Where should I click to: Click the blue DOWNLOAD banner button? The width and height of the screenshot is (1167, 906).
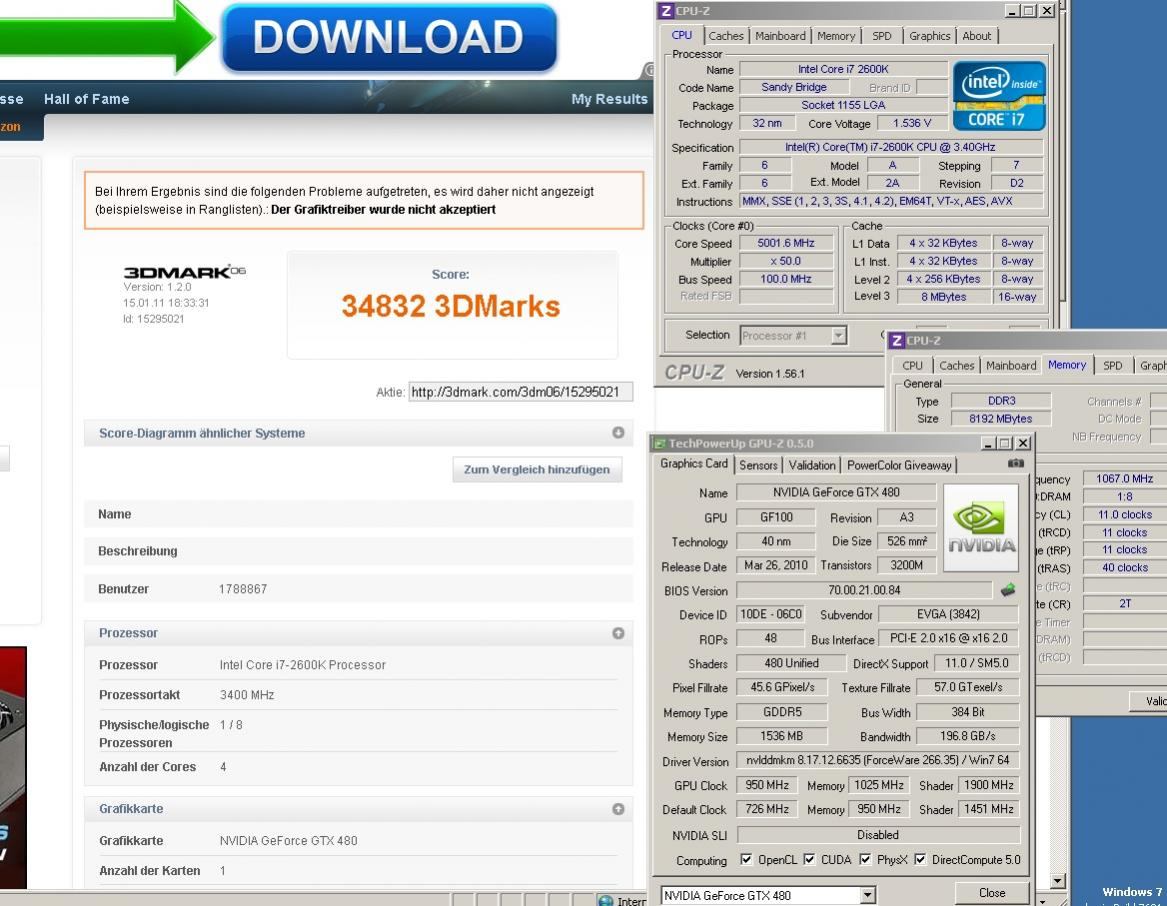[389, 37]
